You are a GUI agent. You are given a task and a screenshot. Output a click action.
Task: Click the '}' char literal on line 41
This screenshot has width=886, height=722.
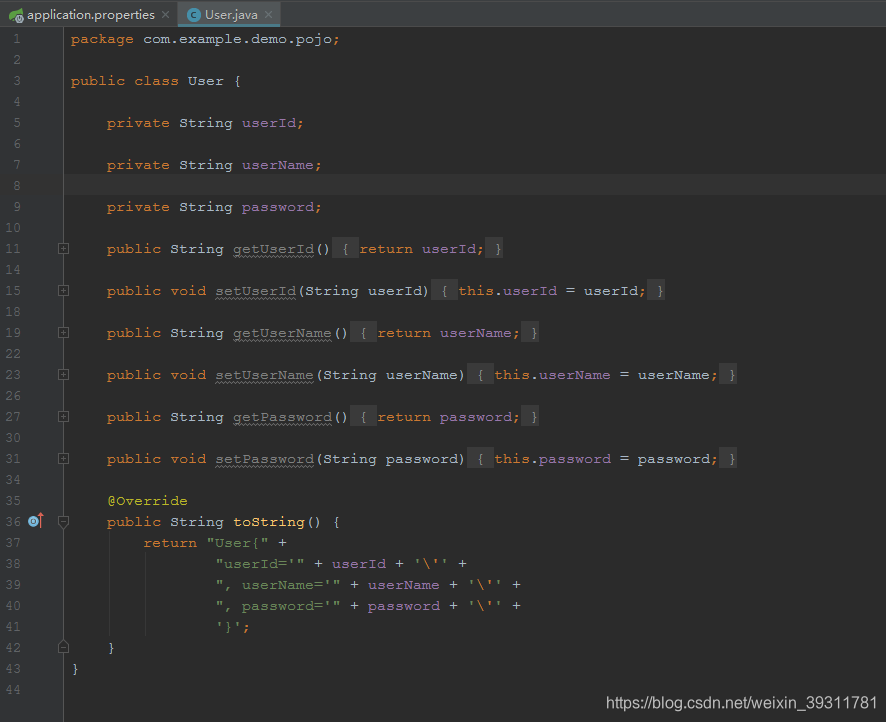[228, 627]
